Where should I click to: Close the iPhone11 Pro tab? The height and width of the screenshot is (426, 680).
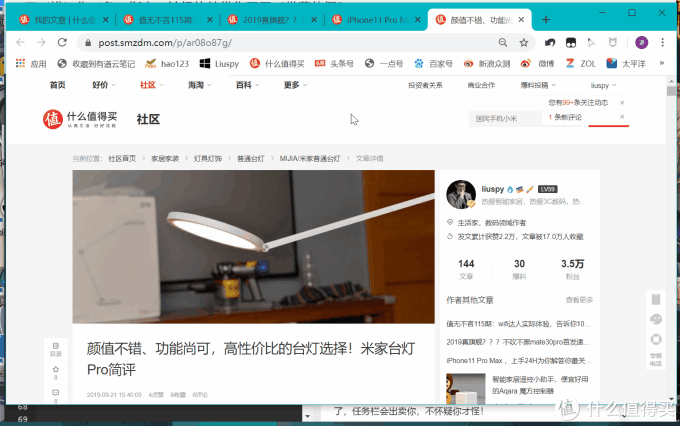click(417, 20)
